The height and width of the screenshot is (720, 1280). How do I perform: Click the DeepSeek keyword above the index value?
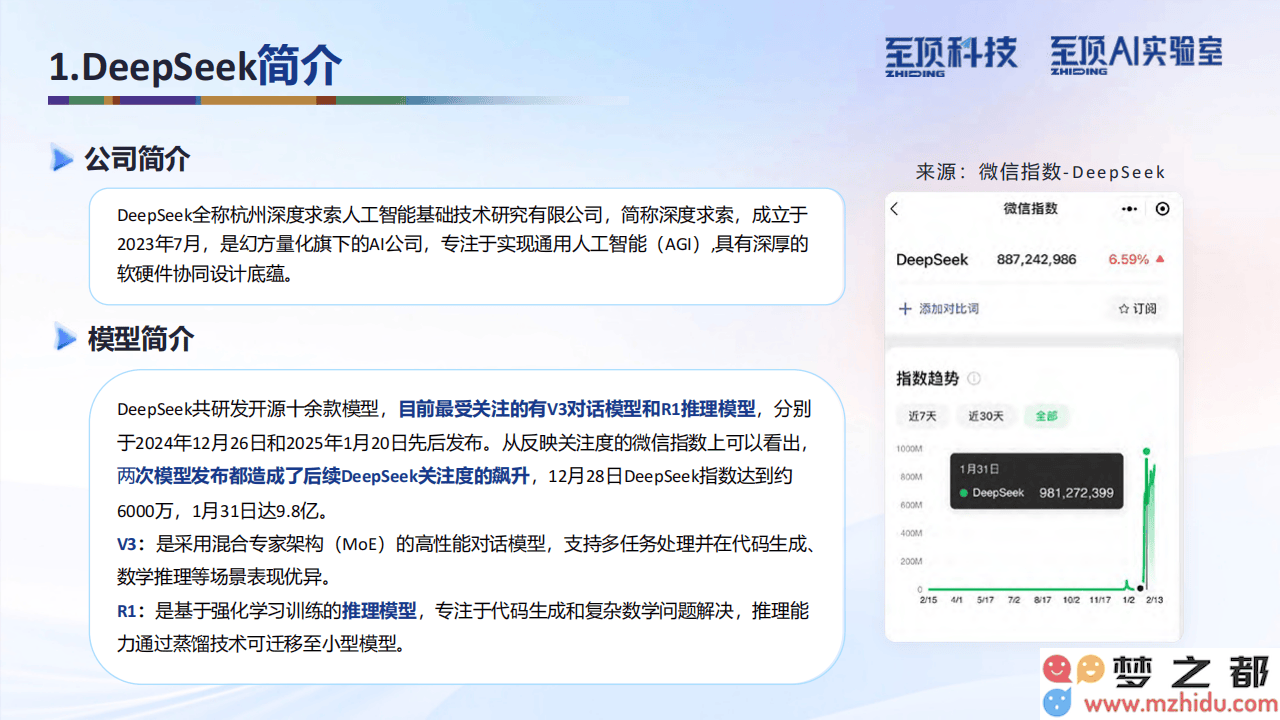[x=932, y=260]
